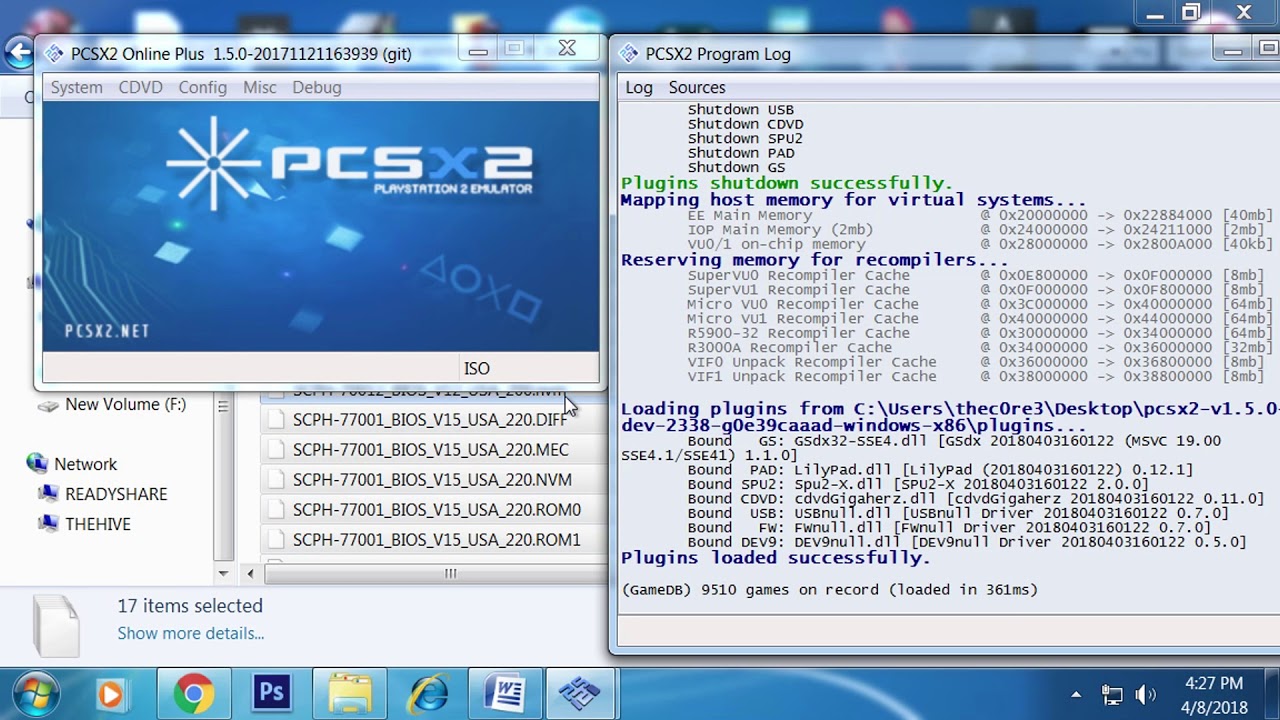
Task: Click the New Volume (F:) drive icon
Action: 47,405
